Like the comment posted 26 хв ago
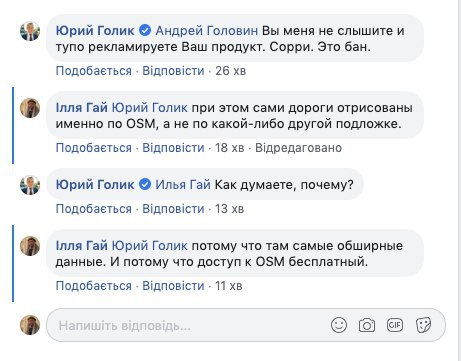Viewport: 461px width, 361px height. coord(94,71)
